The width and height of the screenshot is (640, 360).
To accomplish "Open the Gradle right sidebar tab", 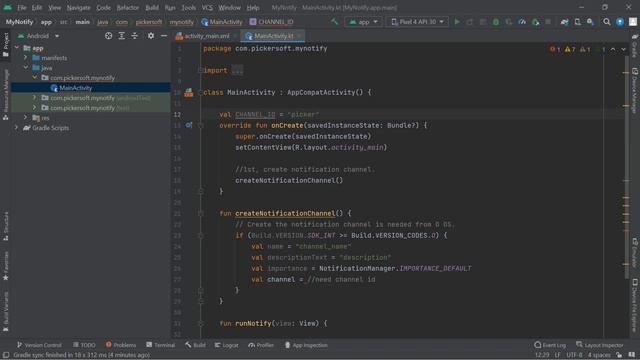I will pyautogui.click(x=635, y=46).
